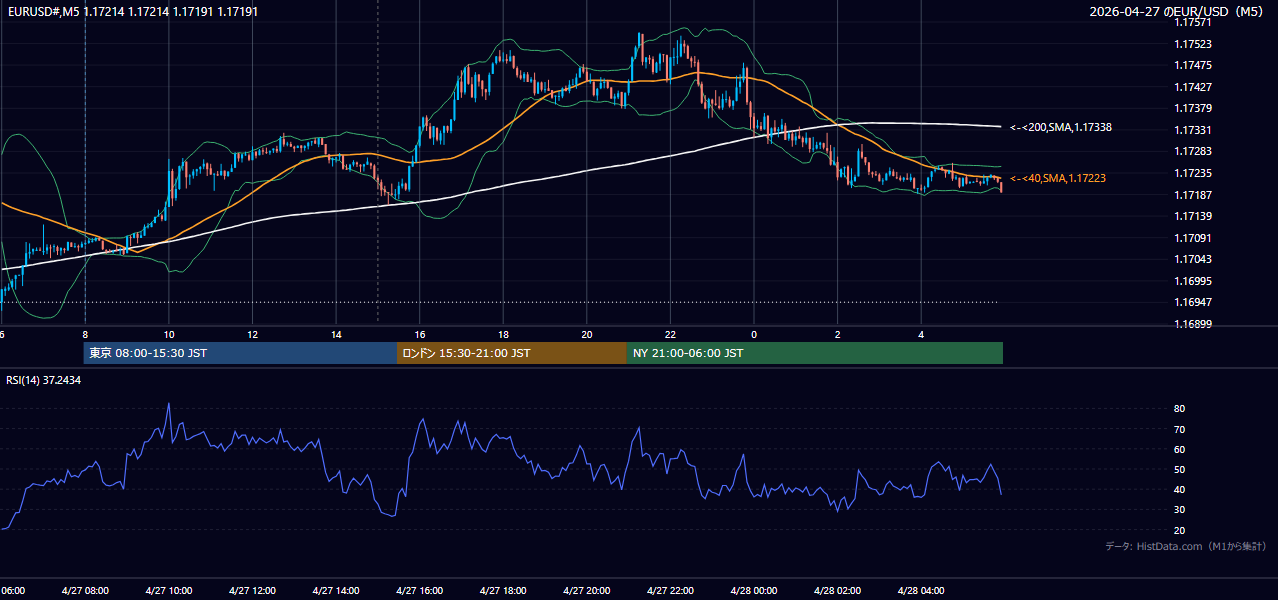The height and width of the screenshot is (600, 1278).
Task: Click hour tick 14 under the price chart
Action: (x=336, y=334)
